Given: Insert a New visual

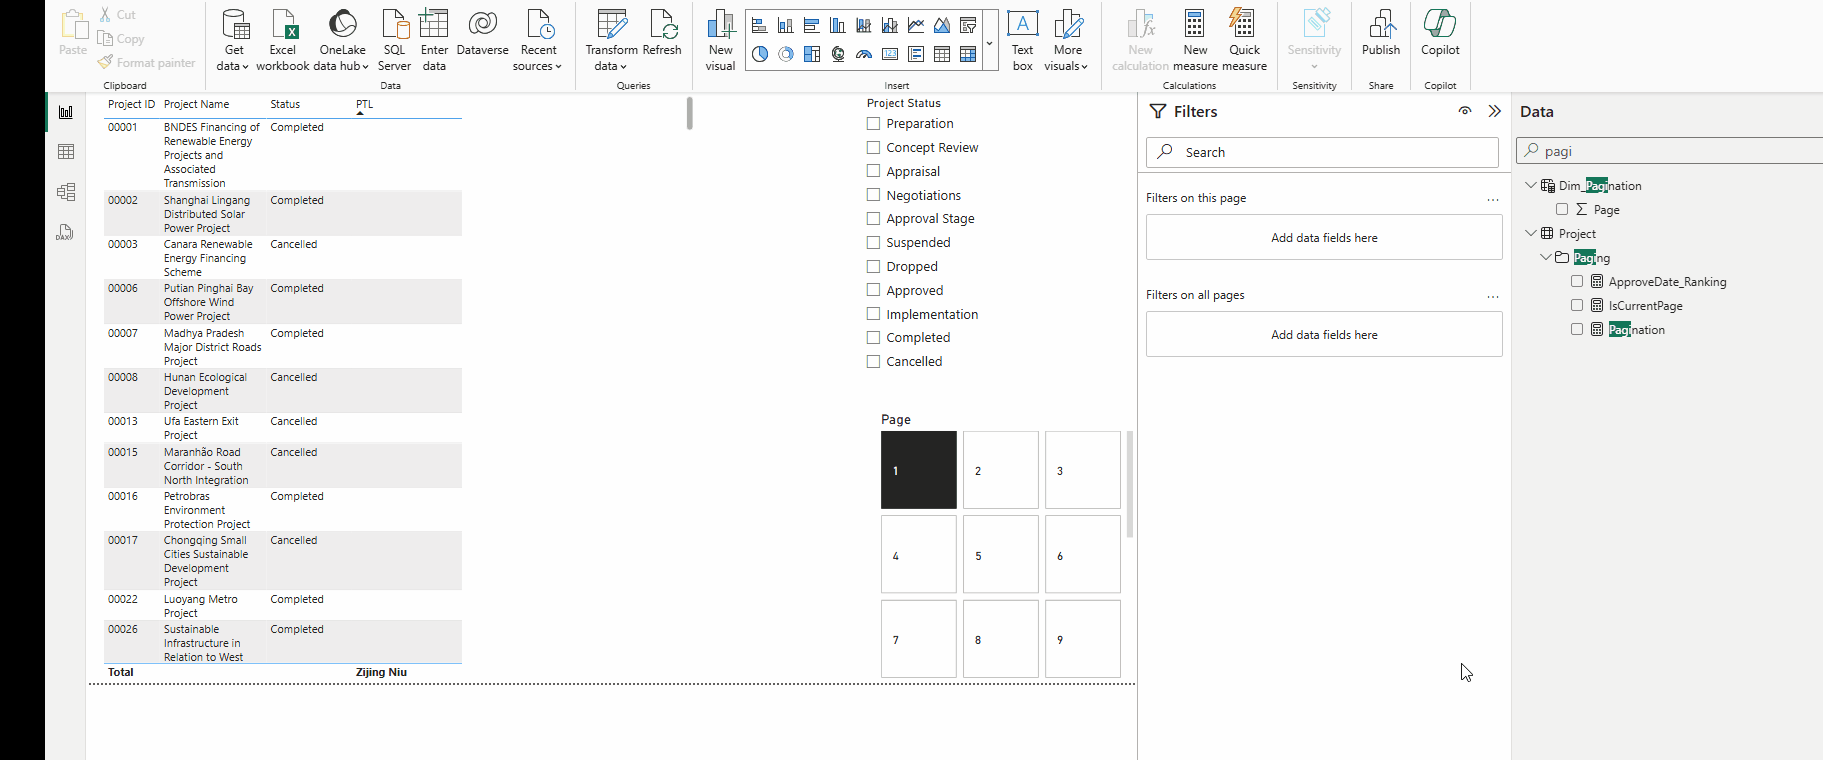Looking at the screenshot, I should click(720, 40).
